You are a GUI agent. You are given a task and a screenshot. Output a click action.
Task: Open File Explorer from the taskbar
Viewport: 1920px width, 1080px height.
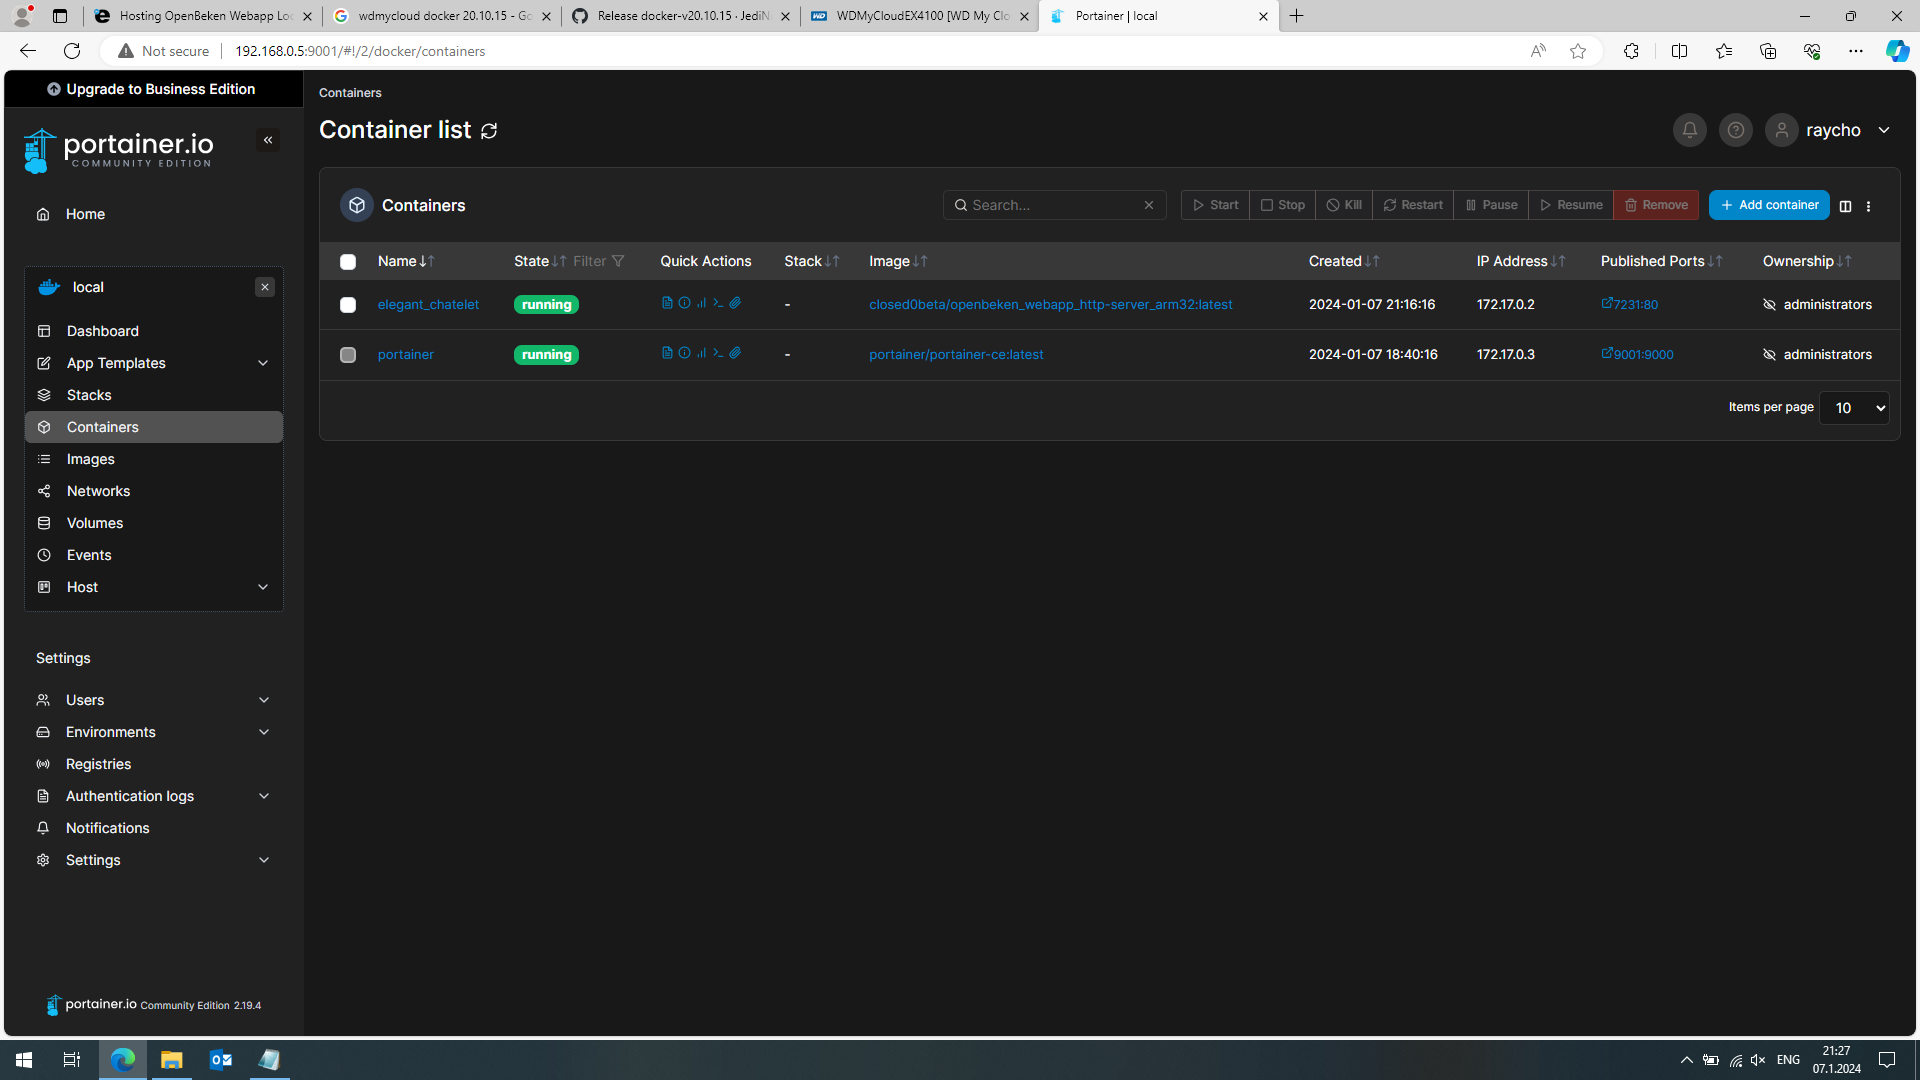(172, 1060)
